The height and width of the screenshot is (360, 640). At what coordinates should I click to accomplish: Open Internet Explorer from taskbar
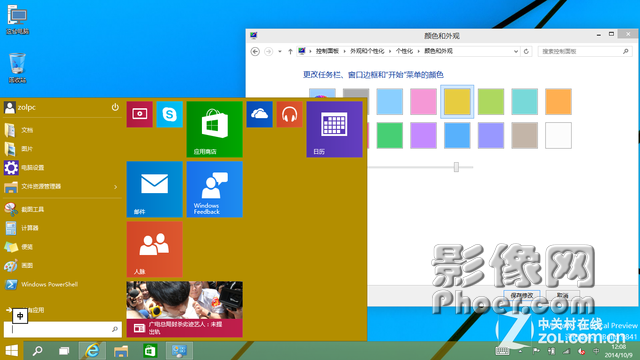tap(92, 351)
